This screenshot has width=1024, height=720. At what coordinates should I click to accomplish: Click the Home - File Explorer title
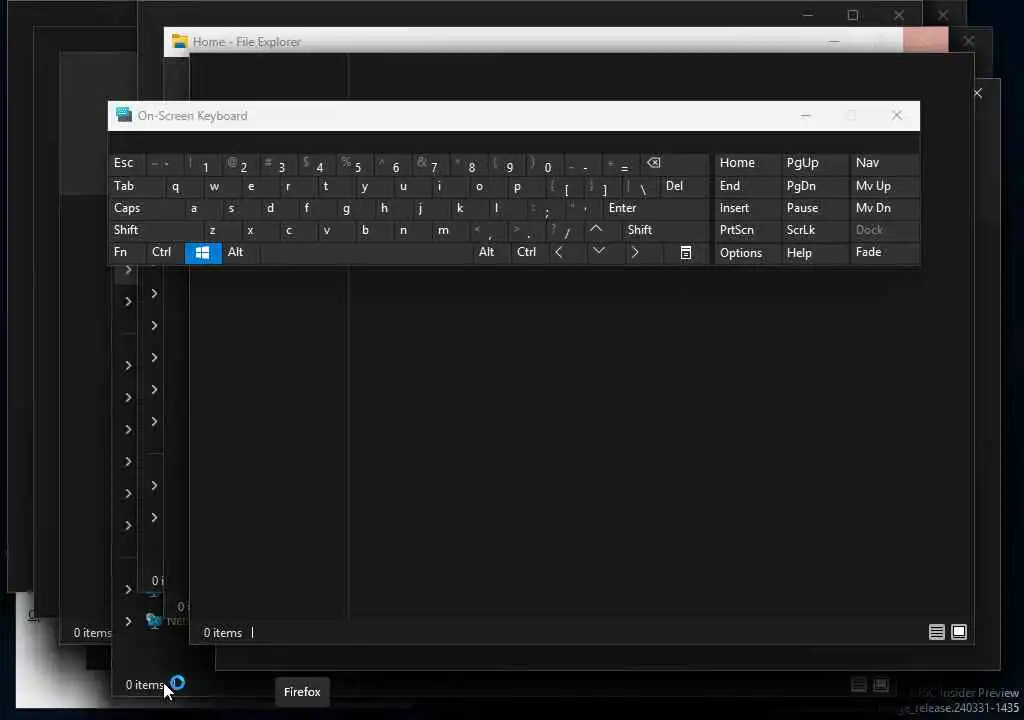(247, 42)
